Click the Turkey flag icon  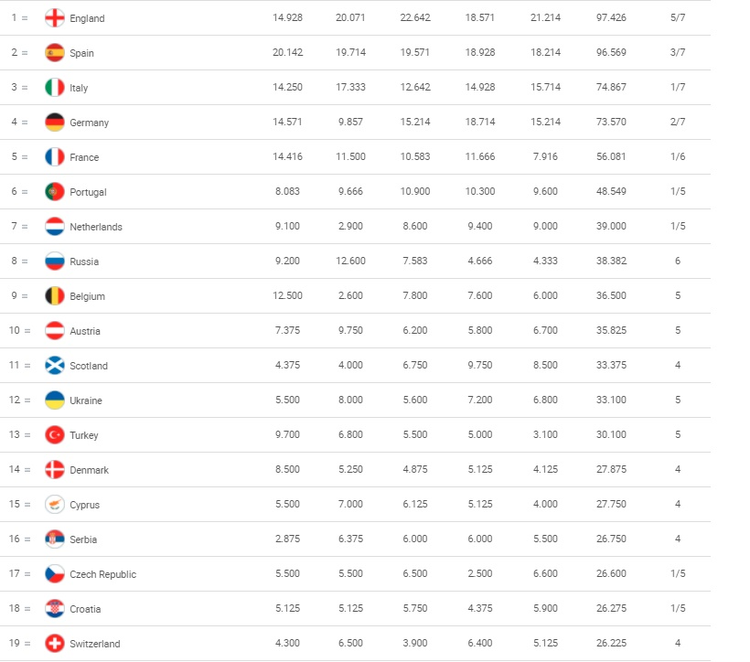(55, 435)
